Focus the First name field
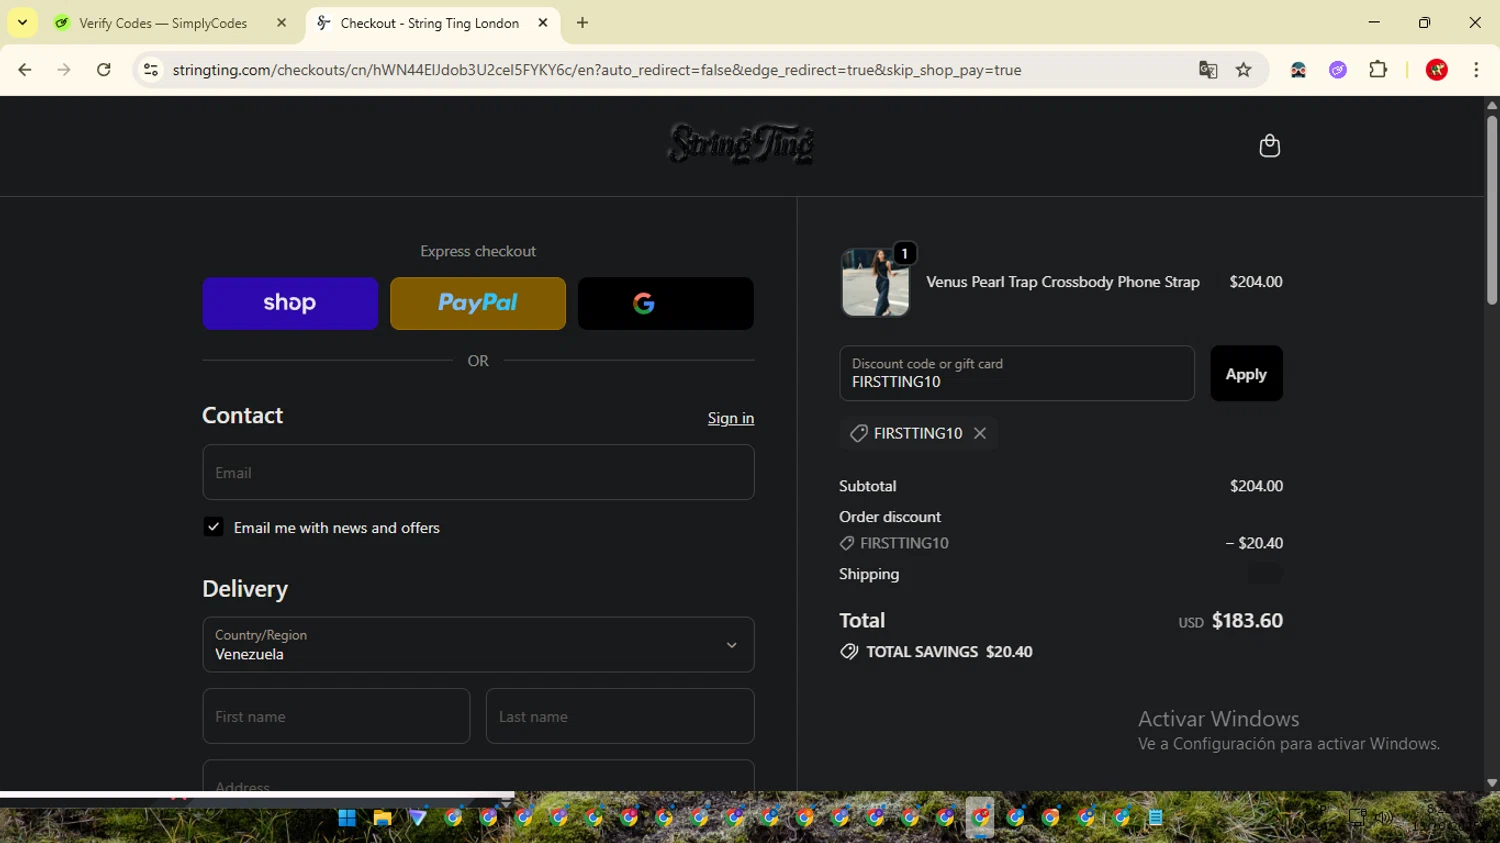 click(x=336, y=716)
